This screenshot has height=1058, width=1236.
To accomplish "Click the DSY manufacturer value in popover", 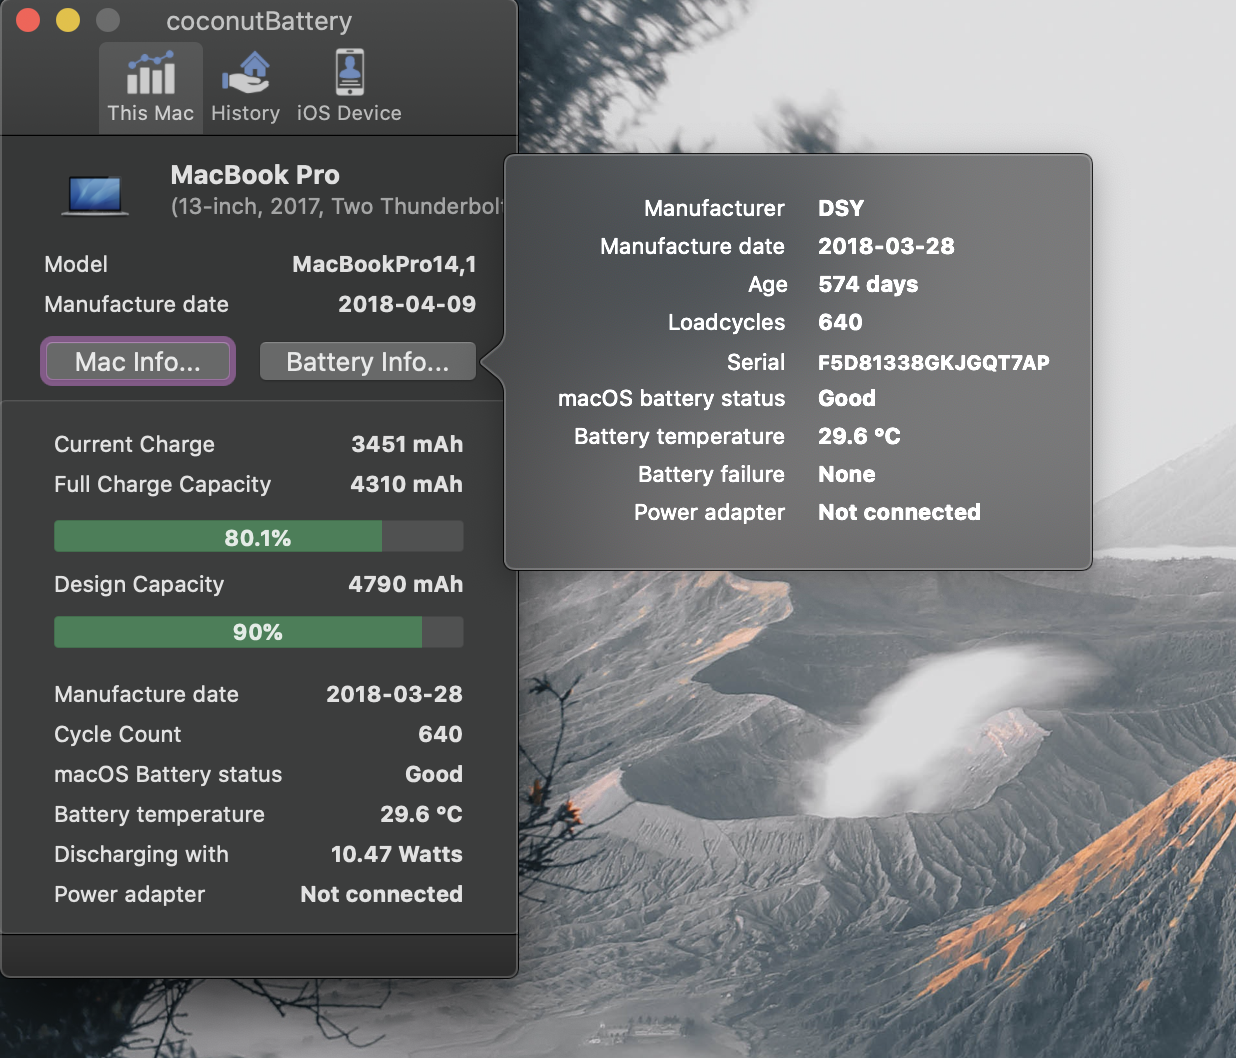I will pos(841,208).
